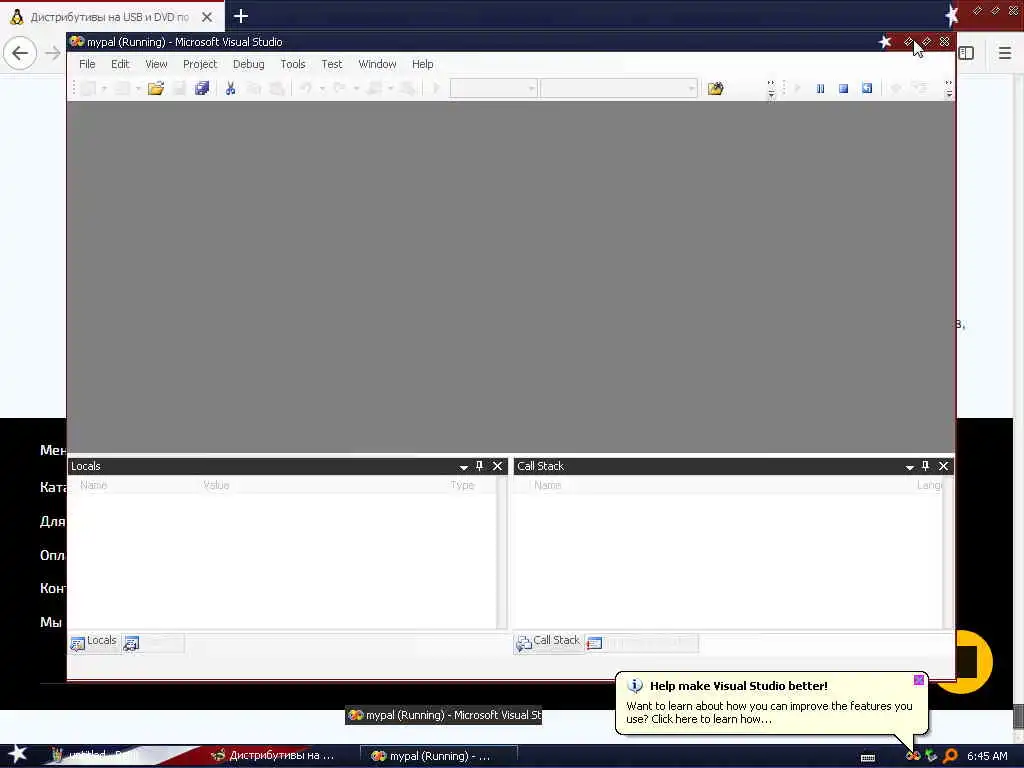
Task: Open the Project menu
Action: tap(200, 64)
